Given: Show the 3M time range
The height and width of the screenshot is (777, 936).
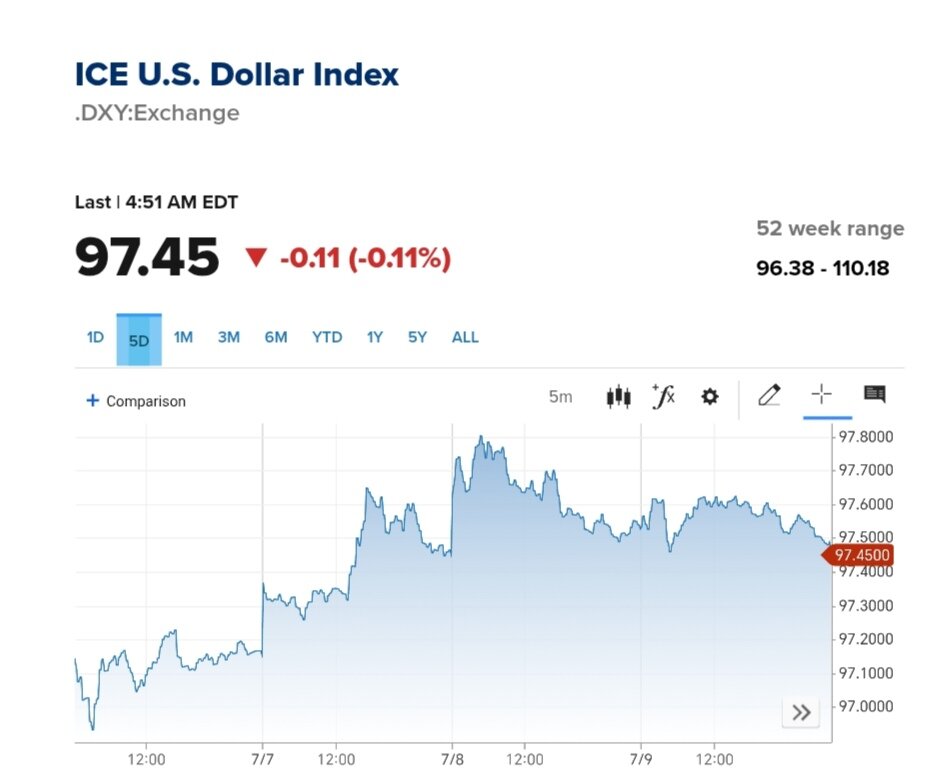Looking at the screenshot, I should pyautogui.click(x=229, y=338).
